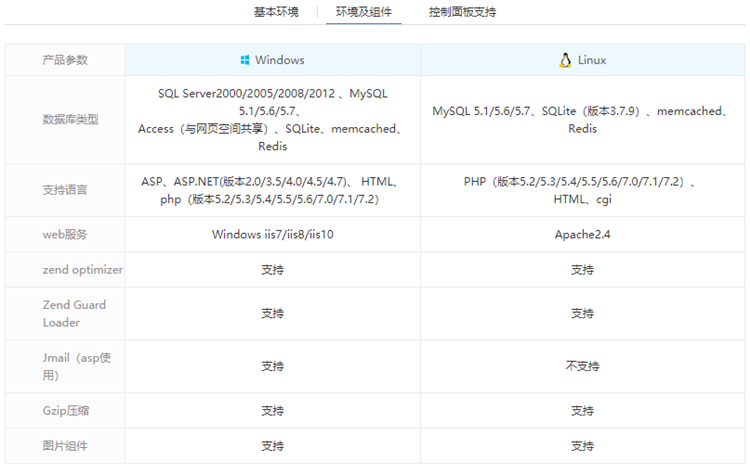Screen dimensions: 750x473
Task: Click the web服务 row label
Action: tap(65, 235)
